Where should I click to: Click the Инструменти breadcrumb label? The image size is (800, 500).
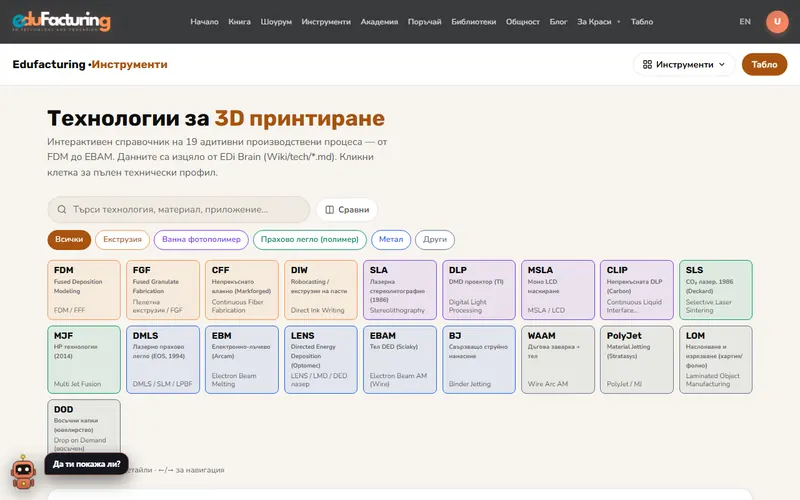(x=130, y=64)
